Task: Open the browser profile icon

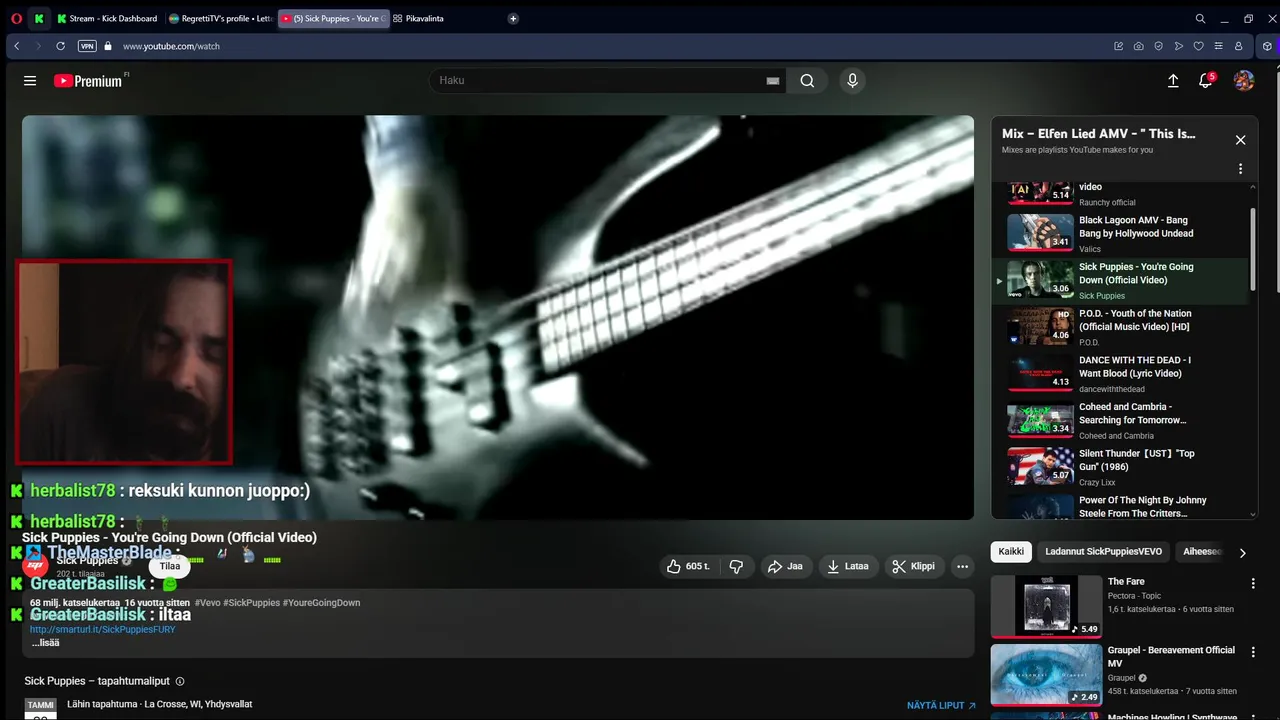Action: pos(1238,46)
